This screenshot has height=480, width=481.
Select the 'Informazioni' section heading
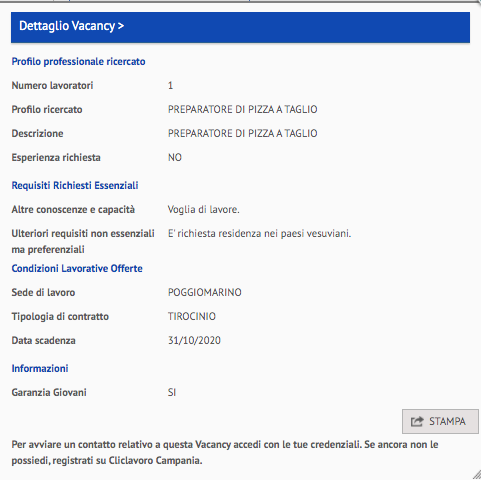[x=40, y=368]
